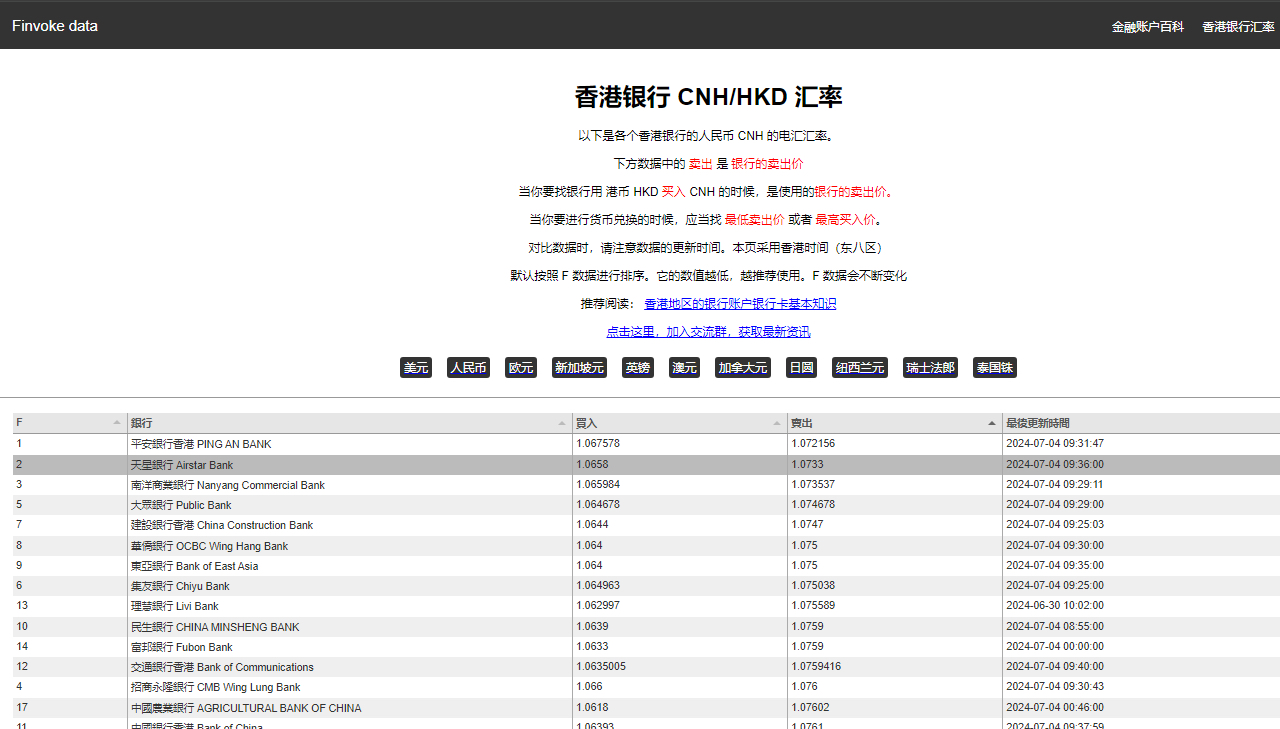Sort the table by the F column
The height and width of the screenshot is (729, 1280).
(x=69, y=423)
